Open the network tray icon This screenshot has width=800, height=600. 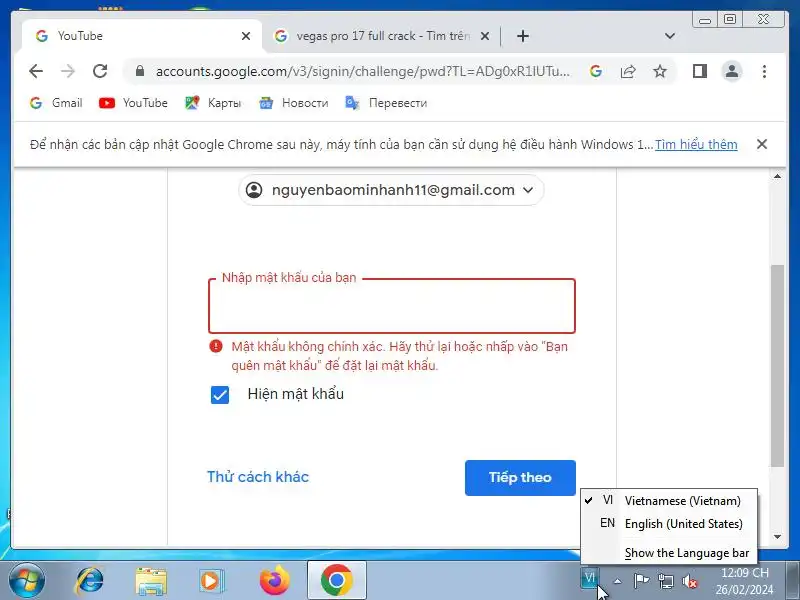point(665,581)
